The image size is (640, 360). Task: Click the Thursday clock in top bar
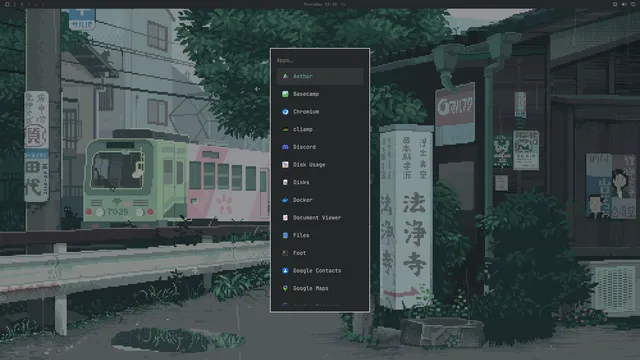click(320, 4)
